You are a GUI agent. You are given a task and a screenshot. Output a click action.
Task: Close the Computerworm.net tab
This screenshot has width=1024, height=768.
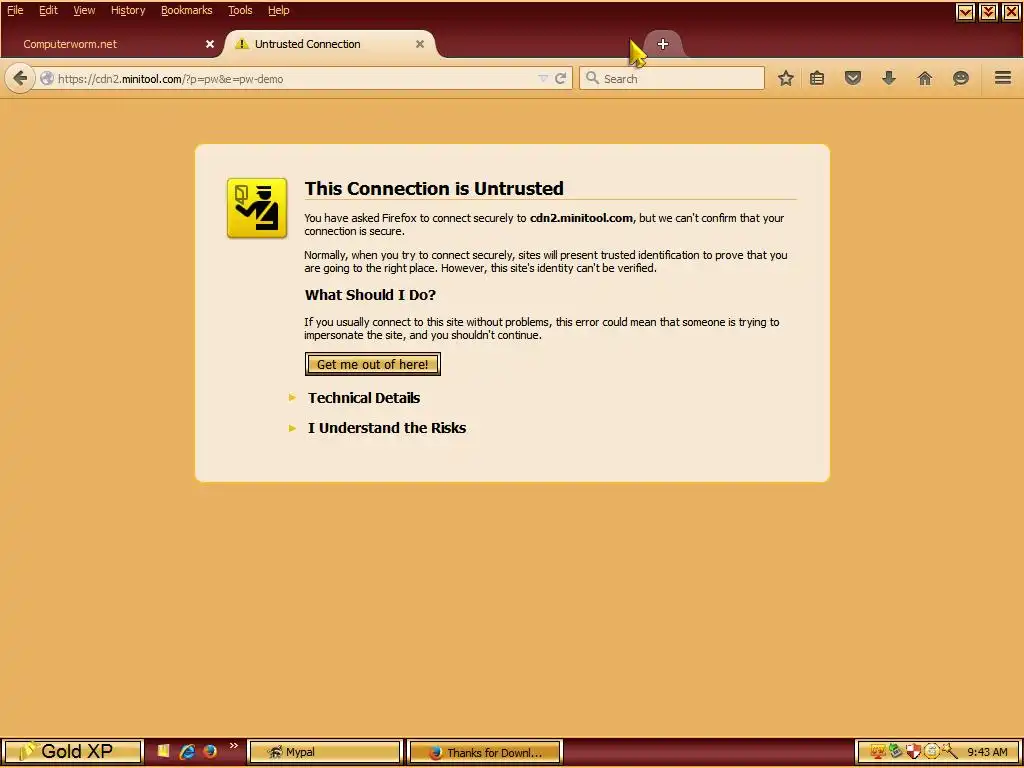[210, 44]
